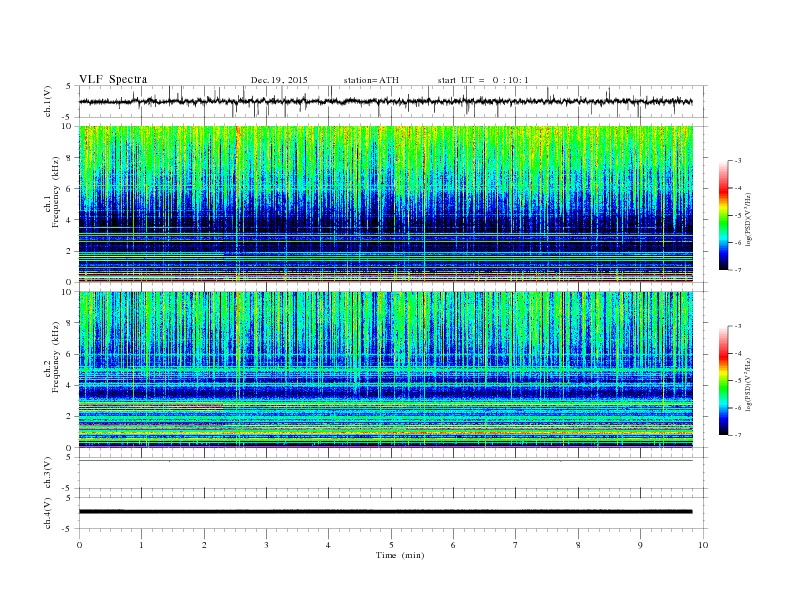Image resolution: width=792 pixels, height=612 pixels.
Task: Click the date "Dec. 19, 2015"
Action: pyautogui.click(x=279, y=80)
